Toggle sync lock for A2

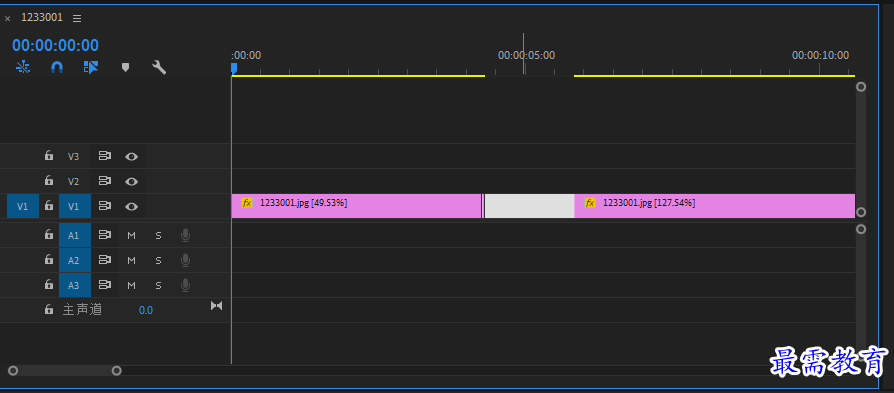(104, 260)
